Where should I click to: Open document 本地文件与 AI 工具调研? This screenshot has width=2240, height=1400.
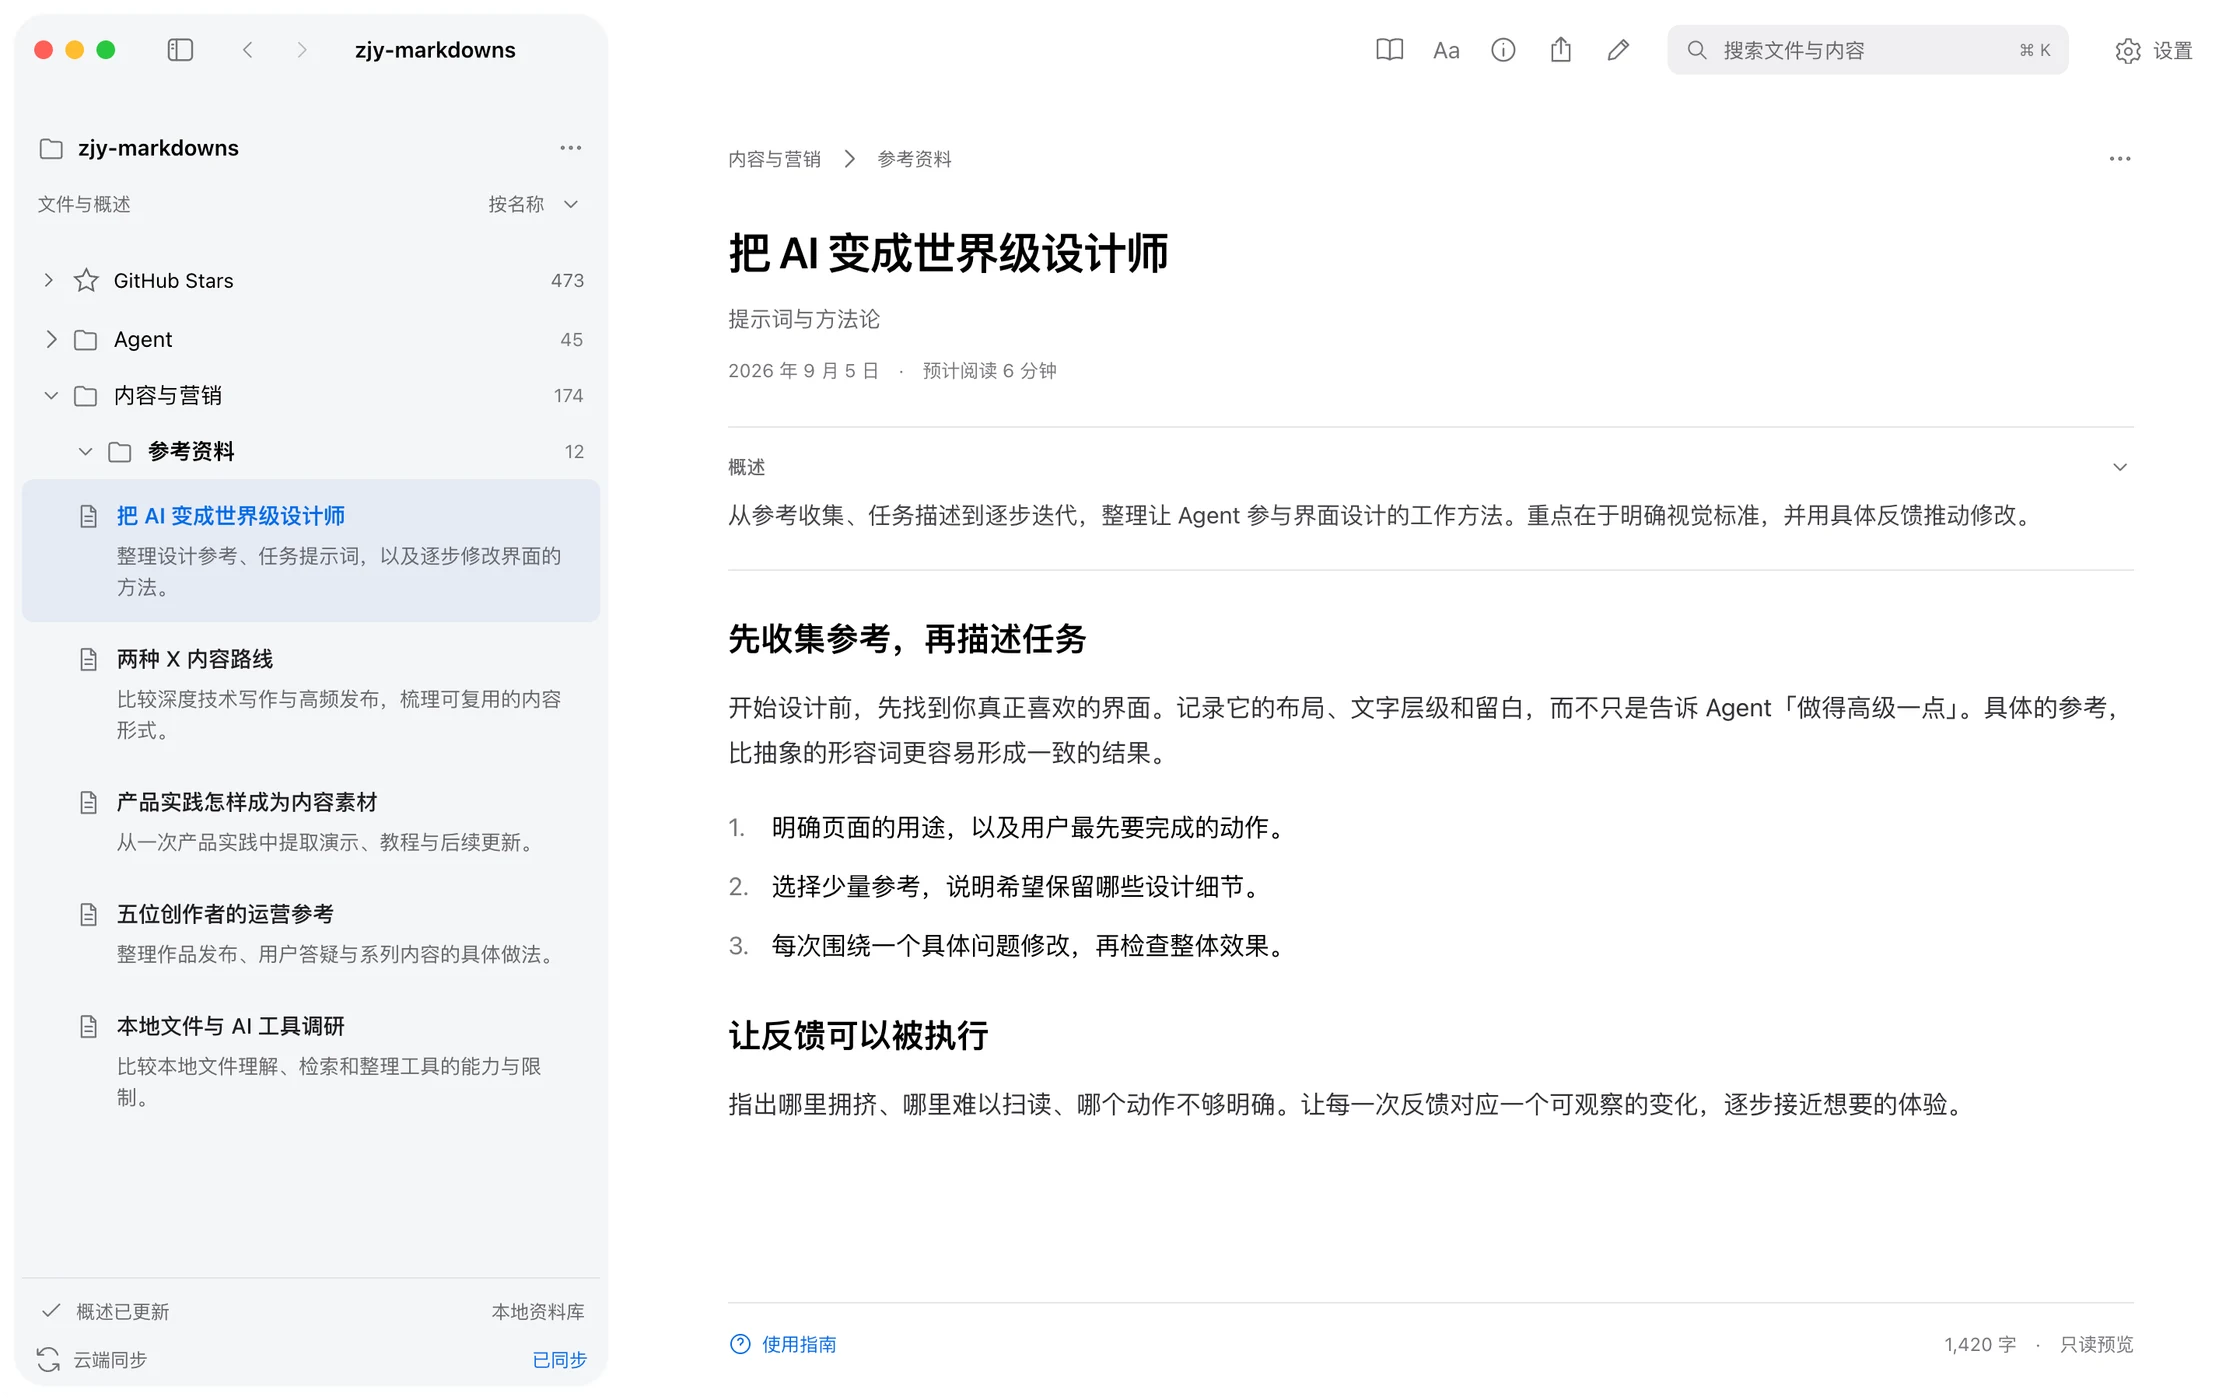tap(311, 1061)
